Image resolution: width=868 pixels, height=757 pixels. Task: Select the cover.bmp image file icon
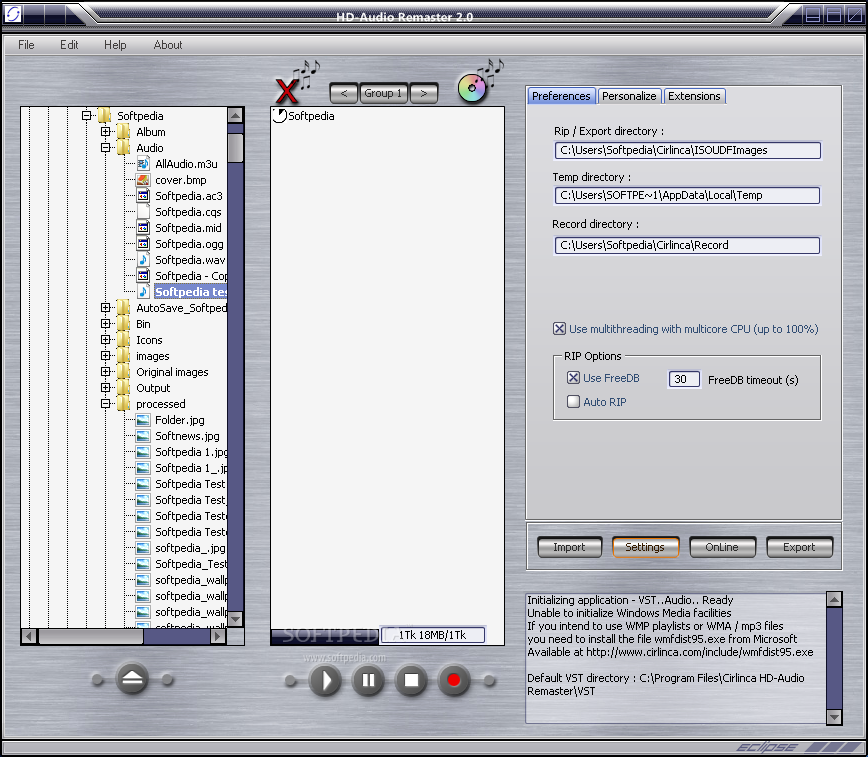click(x=143, y=180)
